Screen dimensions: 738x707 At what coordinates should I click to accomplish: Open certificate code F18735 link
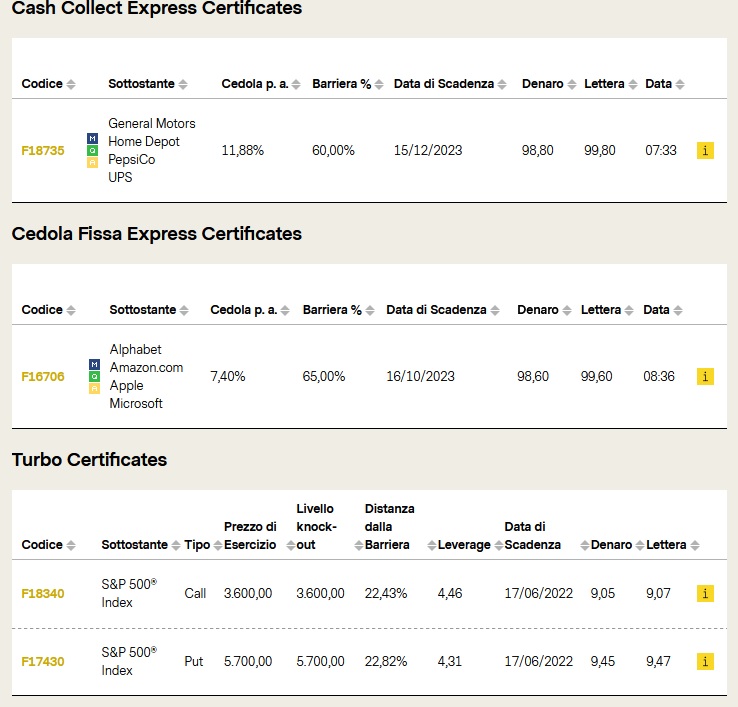click(43, 151)
